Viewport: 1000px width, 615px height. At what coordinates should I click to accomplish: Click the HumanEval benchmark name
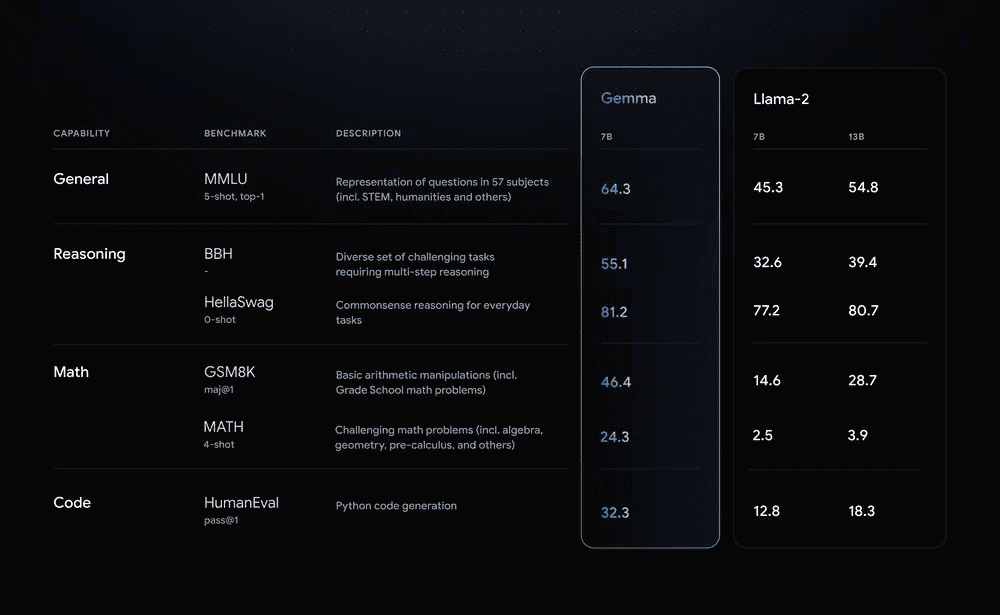[241, 503]
